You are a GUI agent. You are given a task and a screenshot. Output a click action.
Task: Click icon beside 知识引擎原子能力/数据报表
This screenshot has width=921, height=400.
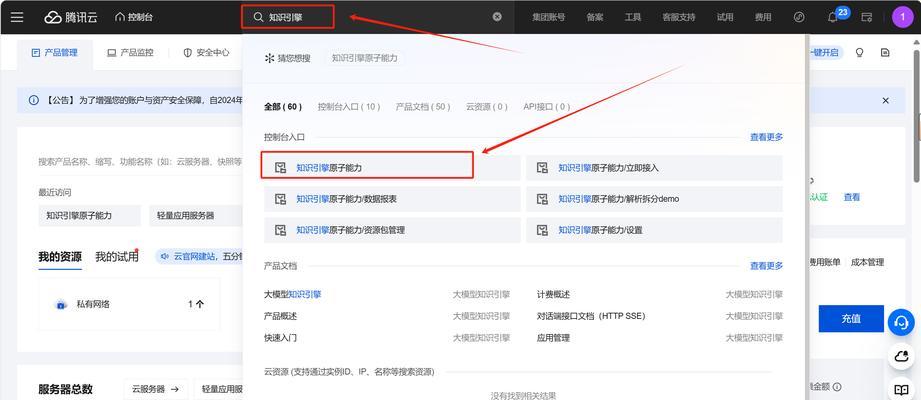point(281,199)
